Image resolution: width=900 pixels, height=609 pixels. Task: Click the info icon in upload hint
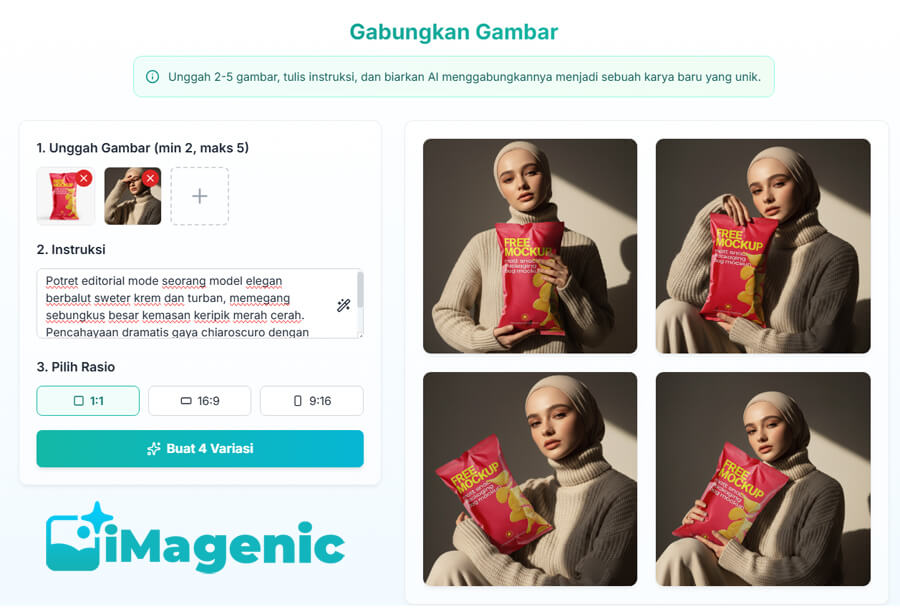point(152,76)
